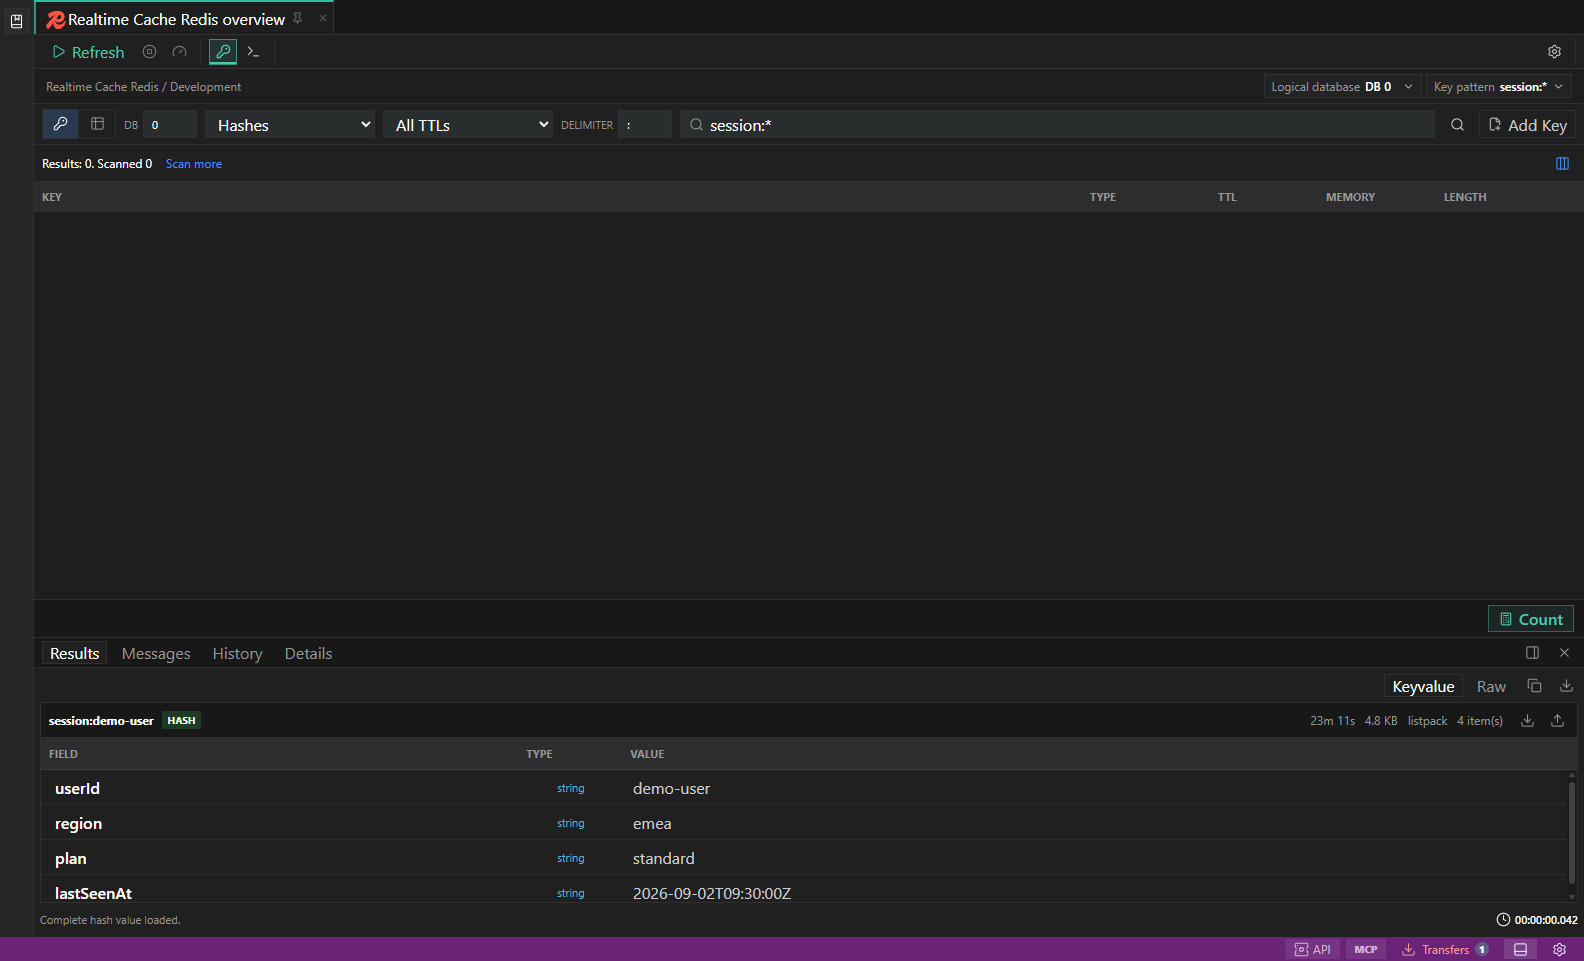This screenshot has height=961, width=1584.
Task: Click the Count button
Action: (x=1531, y=620)
